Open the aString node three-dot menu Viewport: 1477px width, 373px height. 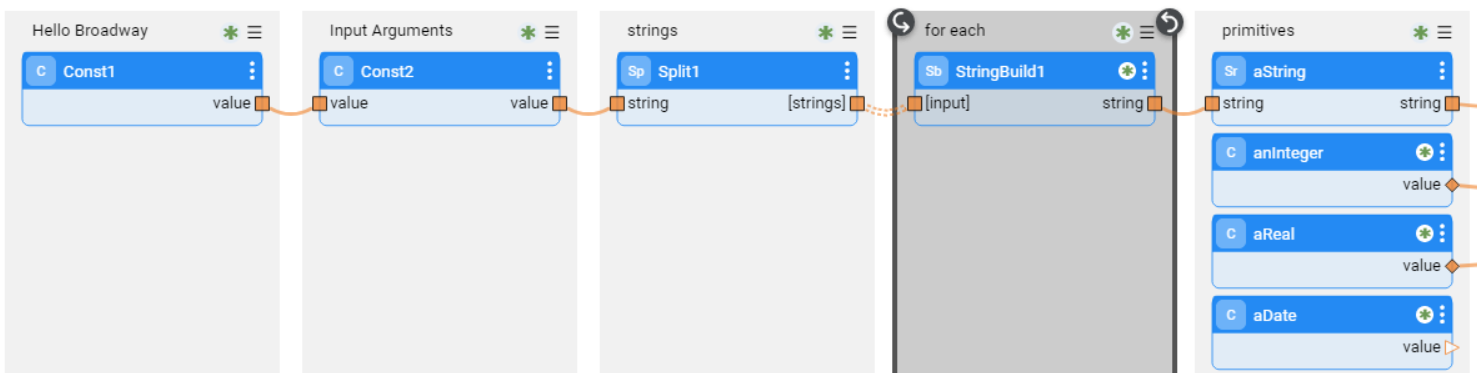1442,71
